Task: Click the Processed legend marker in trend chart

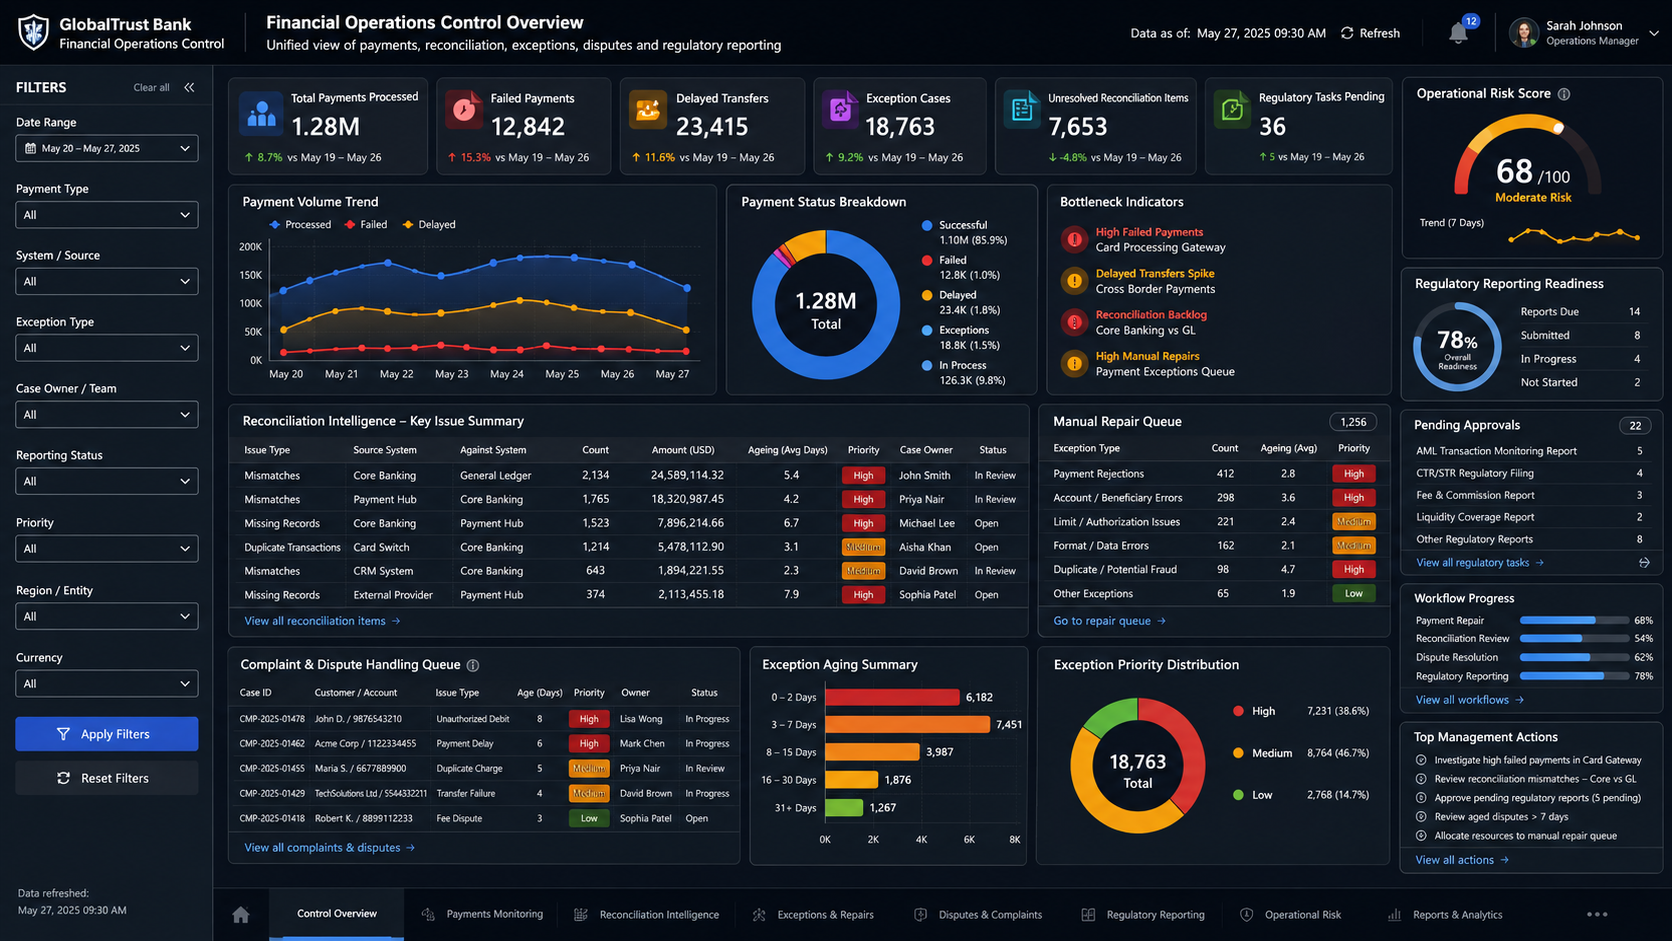Action: [x=275, y=225]
